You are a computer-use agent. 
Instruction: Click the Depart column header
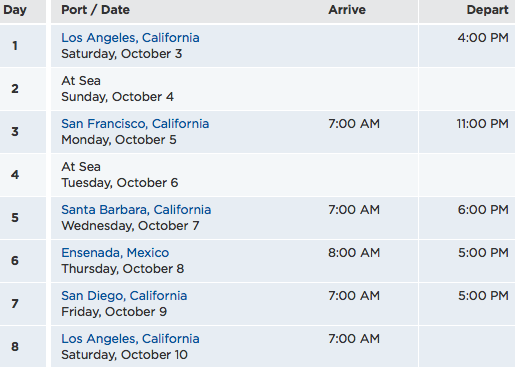pyautogui.click(x=488, y=10)
